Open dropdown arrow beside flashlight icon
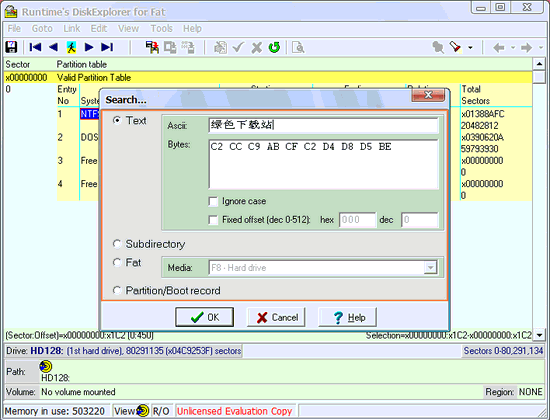Image resolution: width=550 pixels, height=420 pixels. (470, 47)
